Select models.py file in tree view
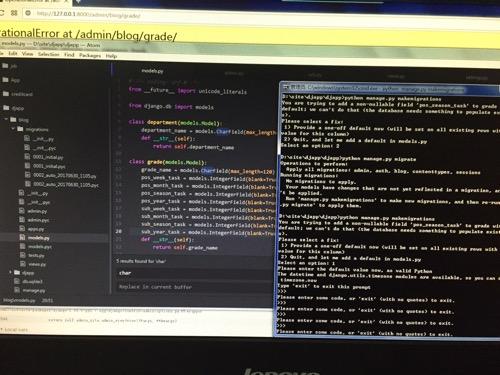500x375 pixels. click(x=38, y=238)
